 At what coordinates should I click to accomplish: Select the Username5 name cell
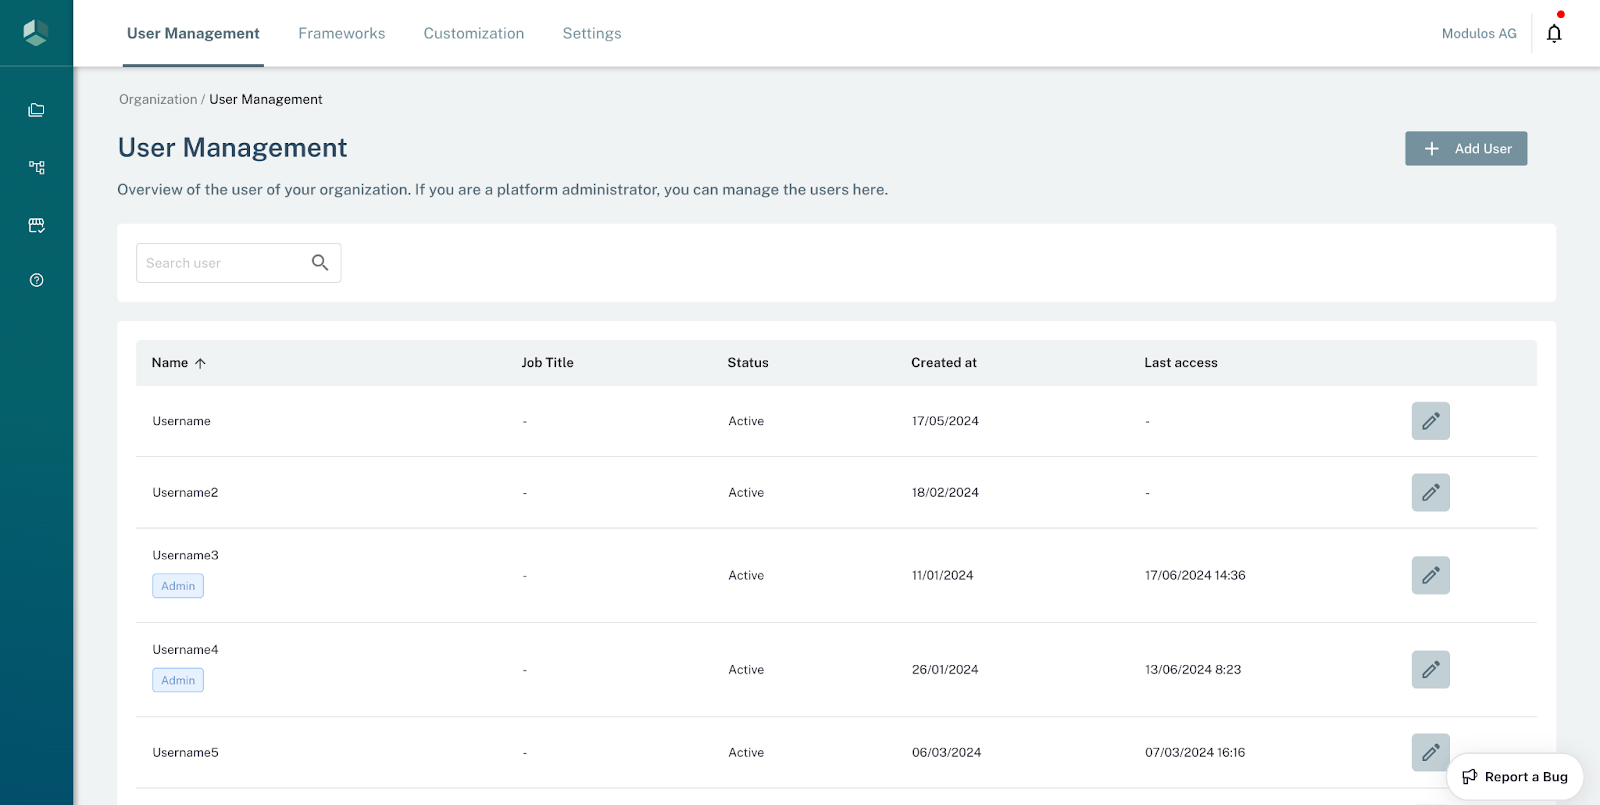click(185, 752)
